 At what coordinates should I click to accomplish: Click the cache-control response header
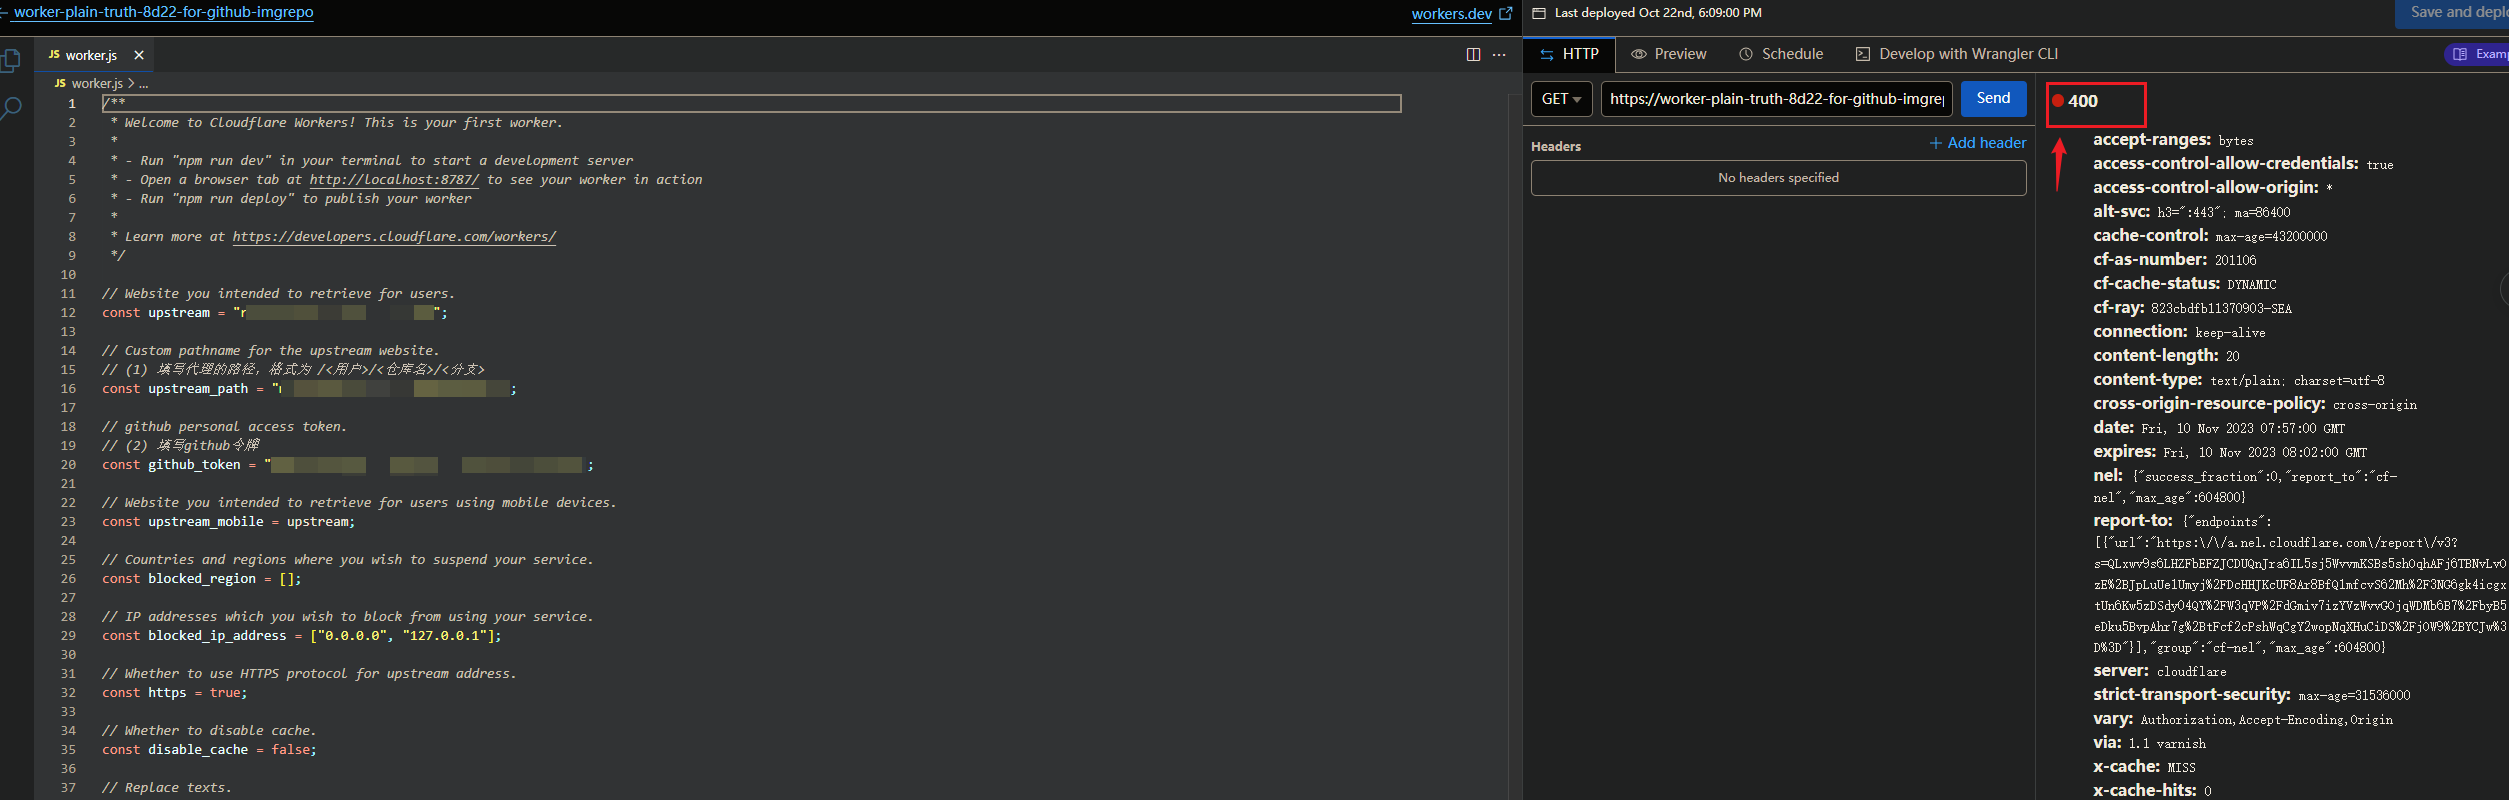2210,236
